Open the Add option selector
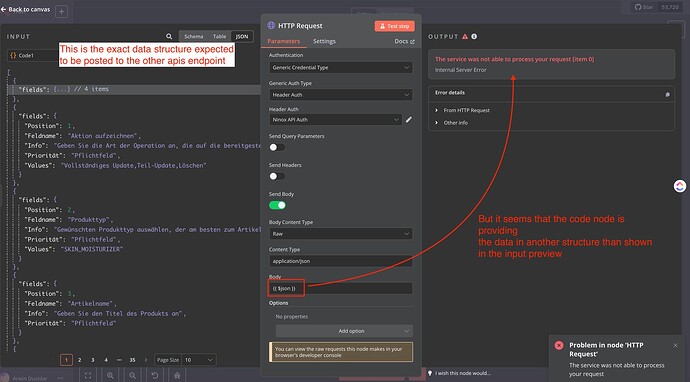Screen dimensions: 690x382 coord(344,331)
